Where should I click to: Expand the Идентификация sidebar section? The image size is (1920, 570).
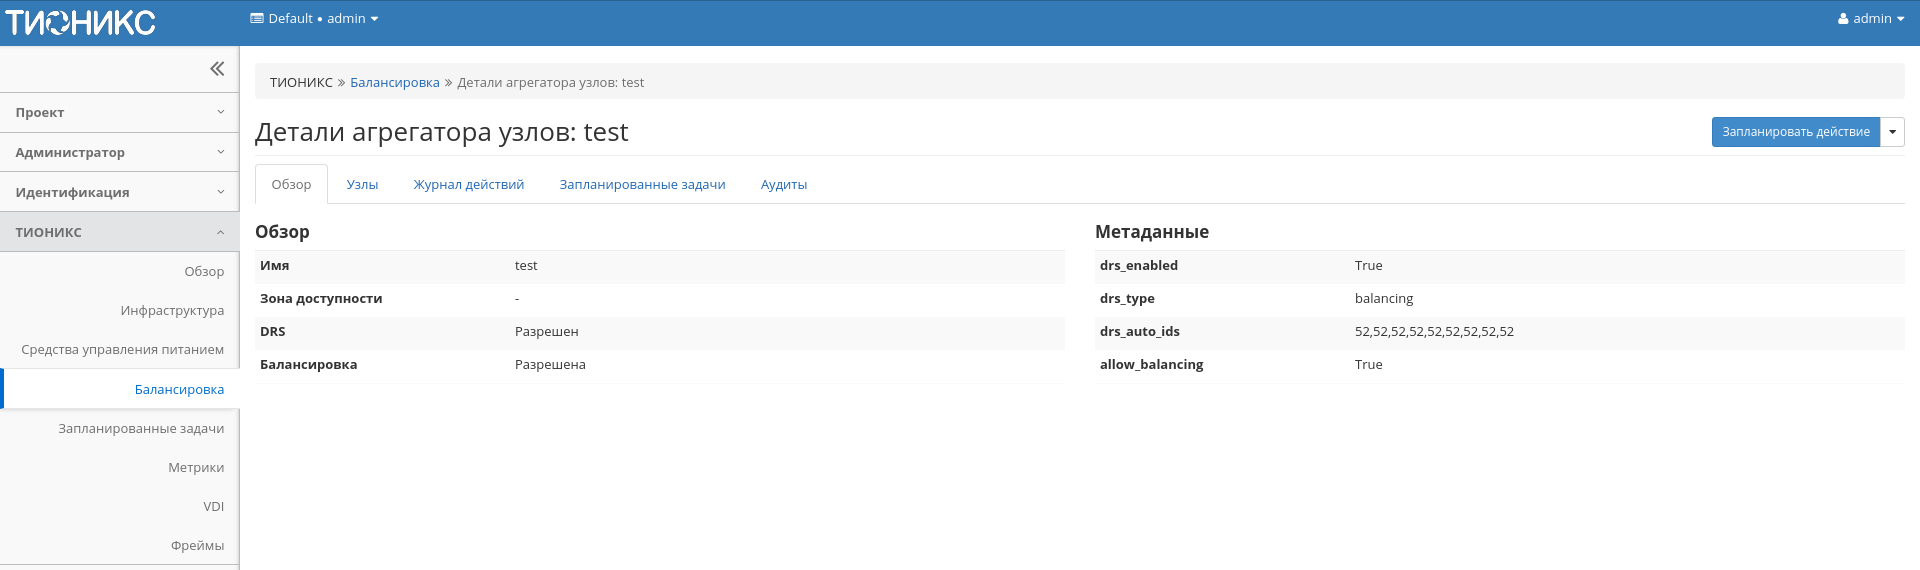tap(119, 193)
